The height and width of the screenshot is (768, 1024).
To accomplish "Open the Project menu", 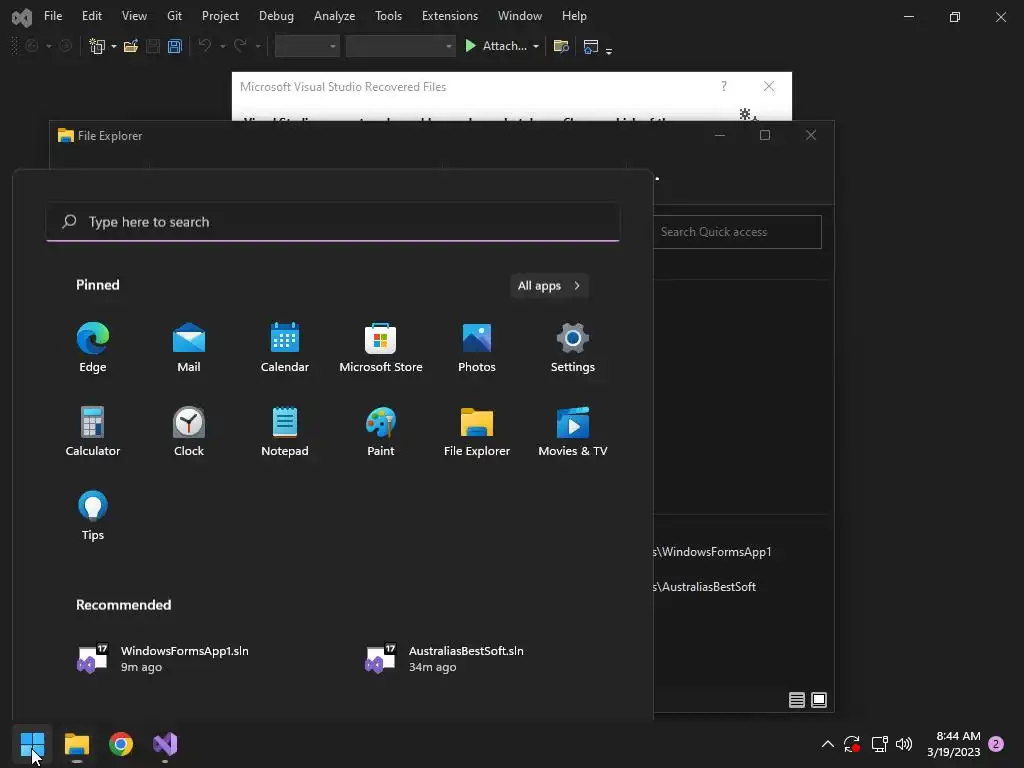I will 220,16.
